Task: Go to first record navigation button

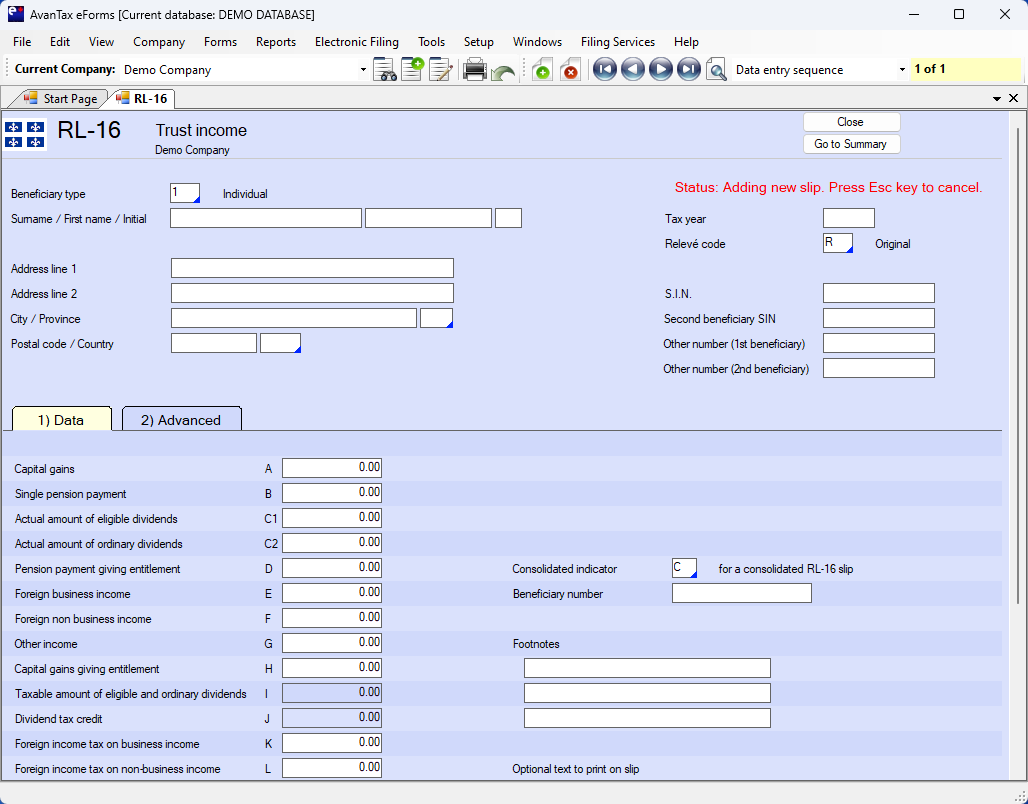Action: click(604, 70)
